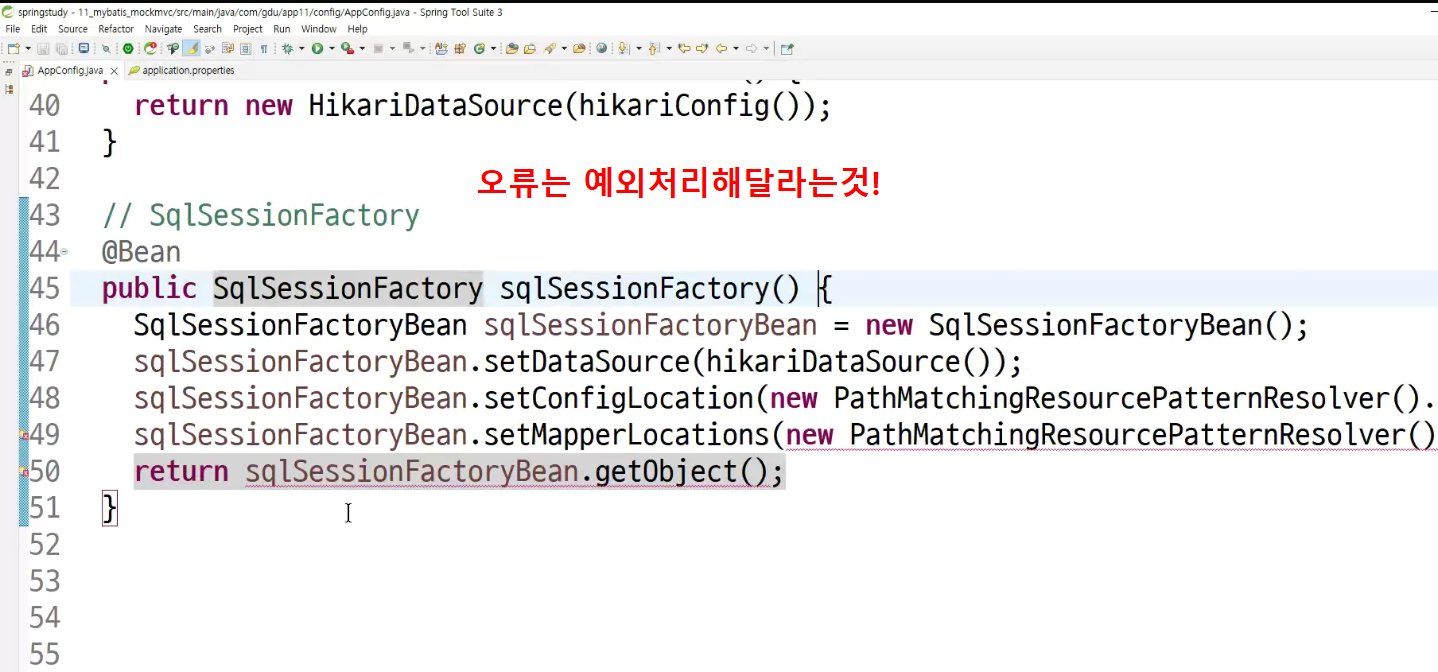Click the New Java Package icon
1438x672 pixels.
[460, 48]
